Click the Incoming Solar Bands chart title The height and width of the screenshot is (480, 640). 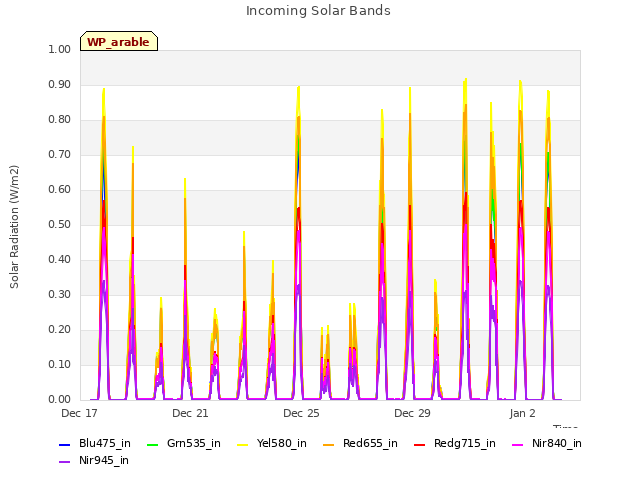coord(318,11)
